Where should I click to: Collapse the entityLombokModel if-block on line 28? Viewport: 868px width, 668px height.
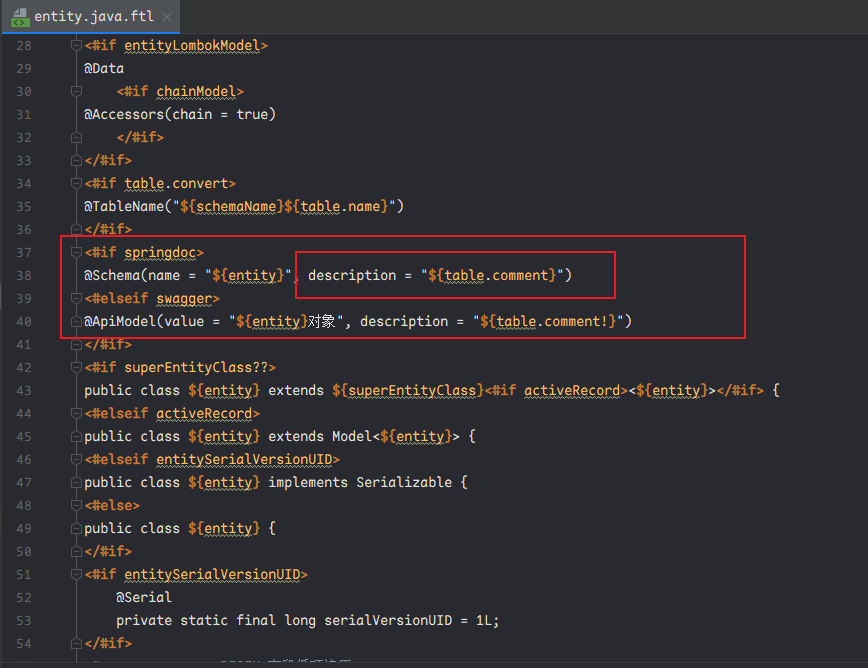[x=75, y=46]
